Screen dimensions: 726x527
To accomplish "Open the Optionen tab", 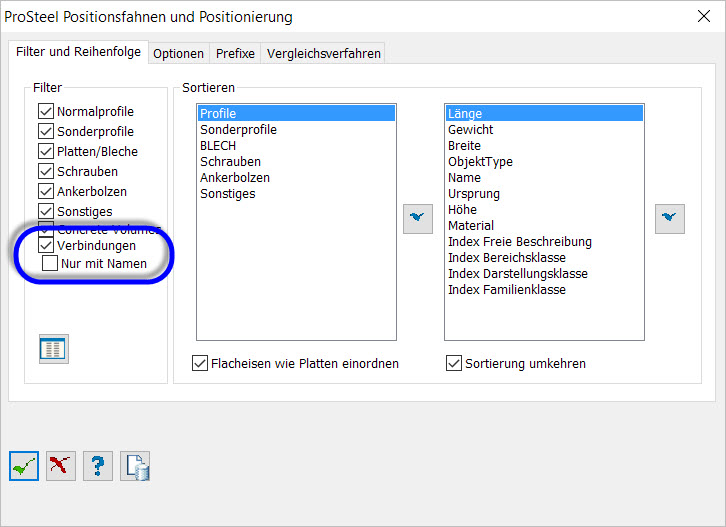I will click(179, 54).
